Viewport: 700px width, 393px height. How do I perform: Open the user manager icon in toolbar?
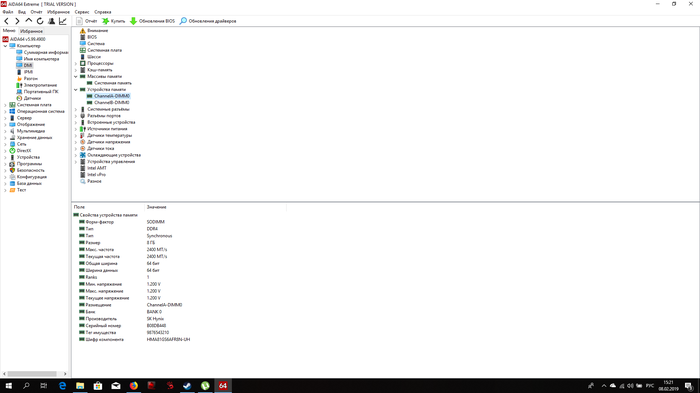point(51,21)
